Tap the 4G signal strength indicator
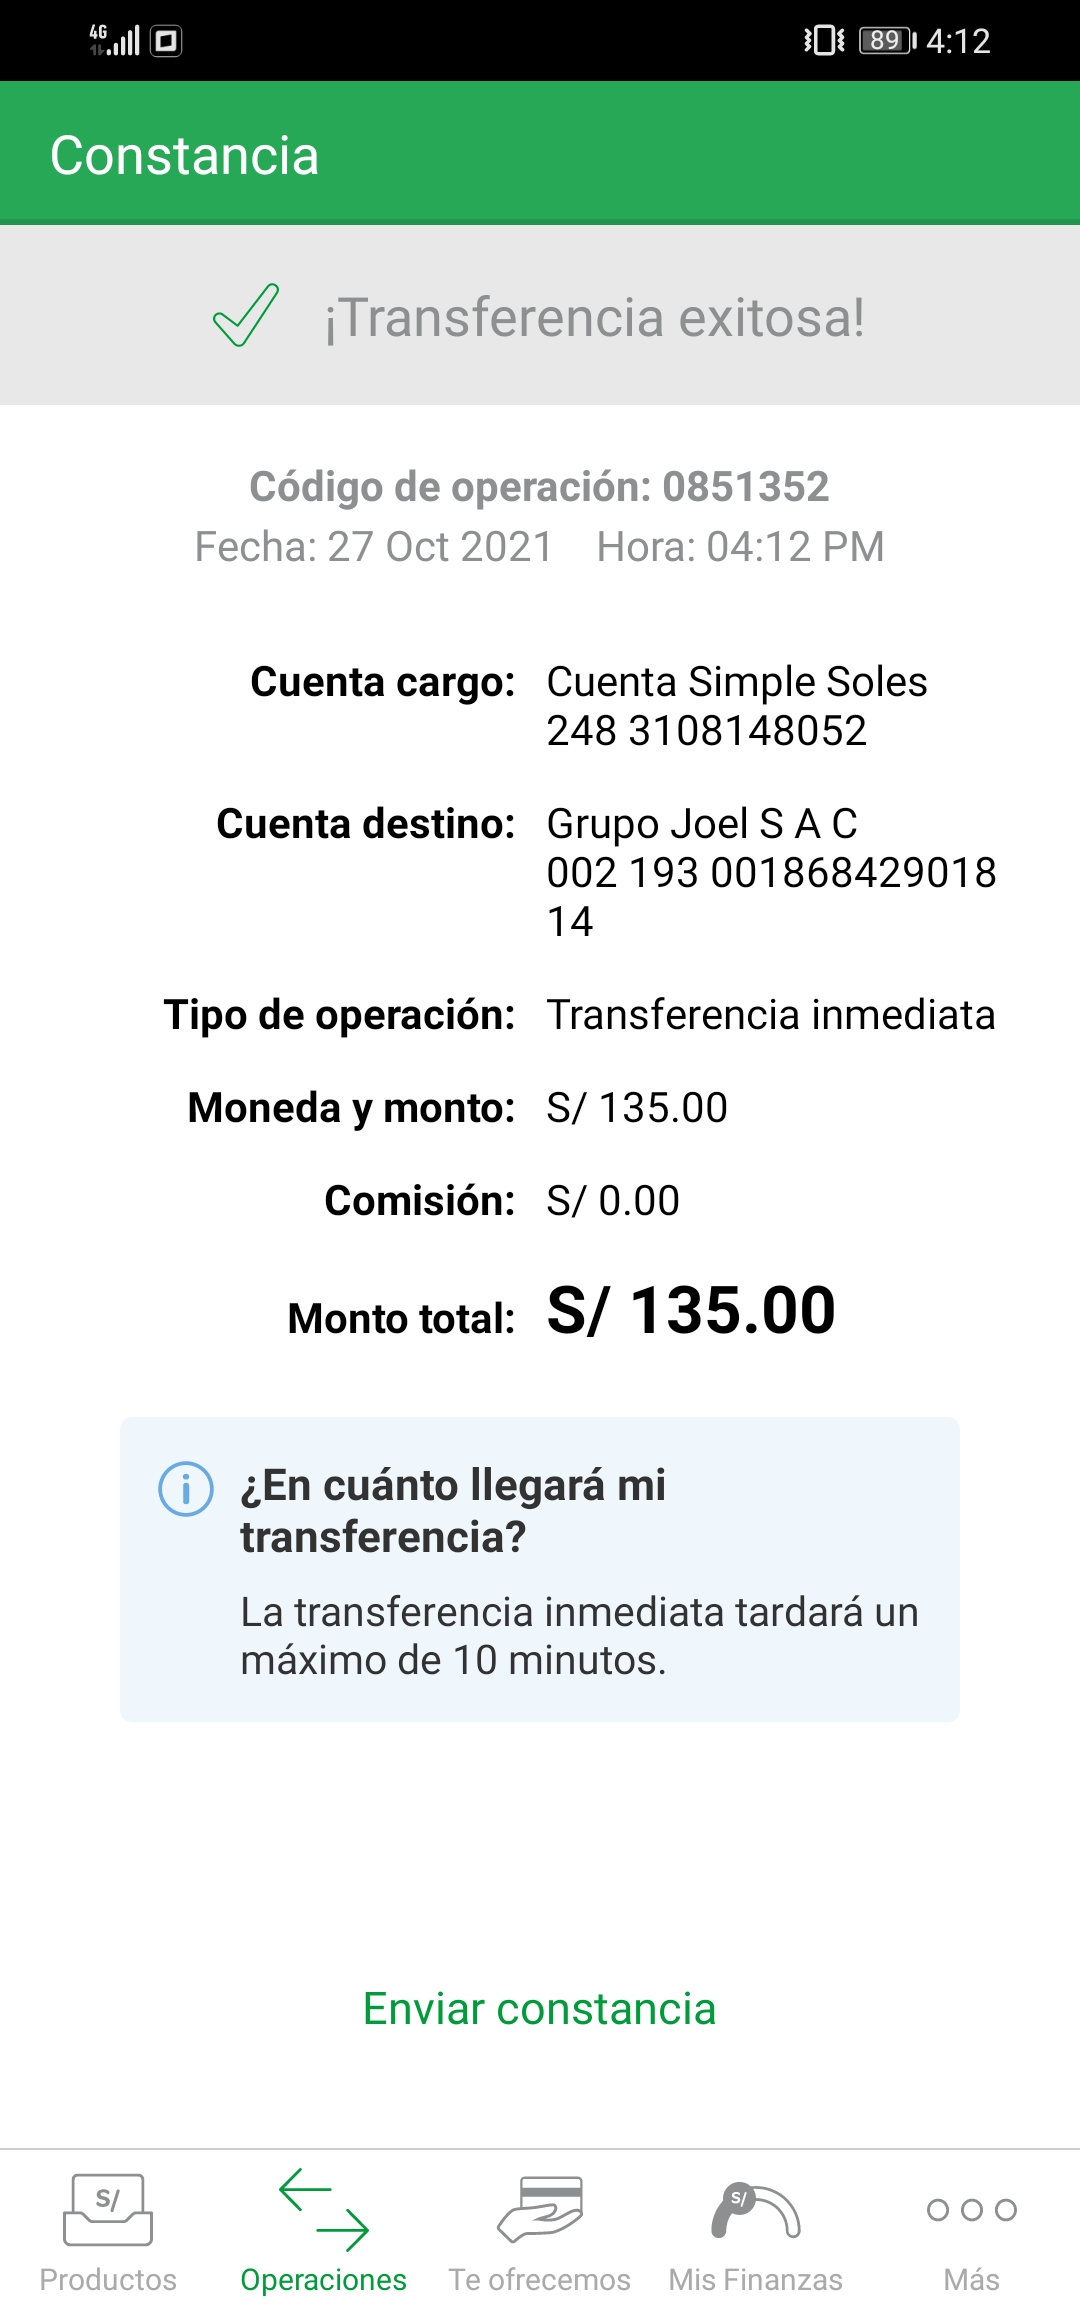Screen dimensions: 1080x2312 pyautogui.click(x=114, y=40)
